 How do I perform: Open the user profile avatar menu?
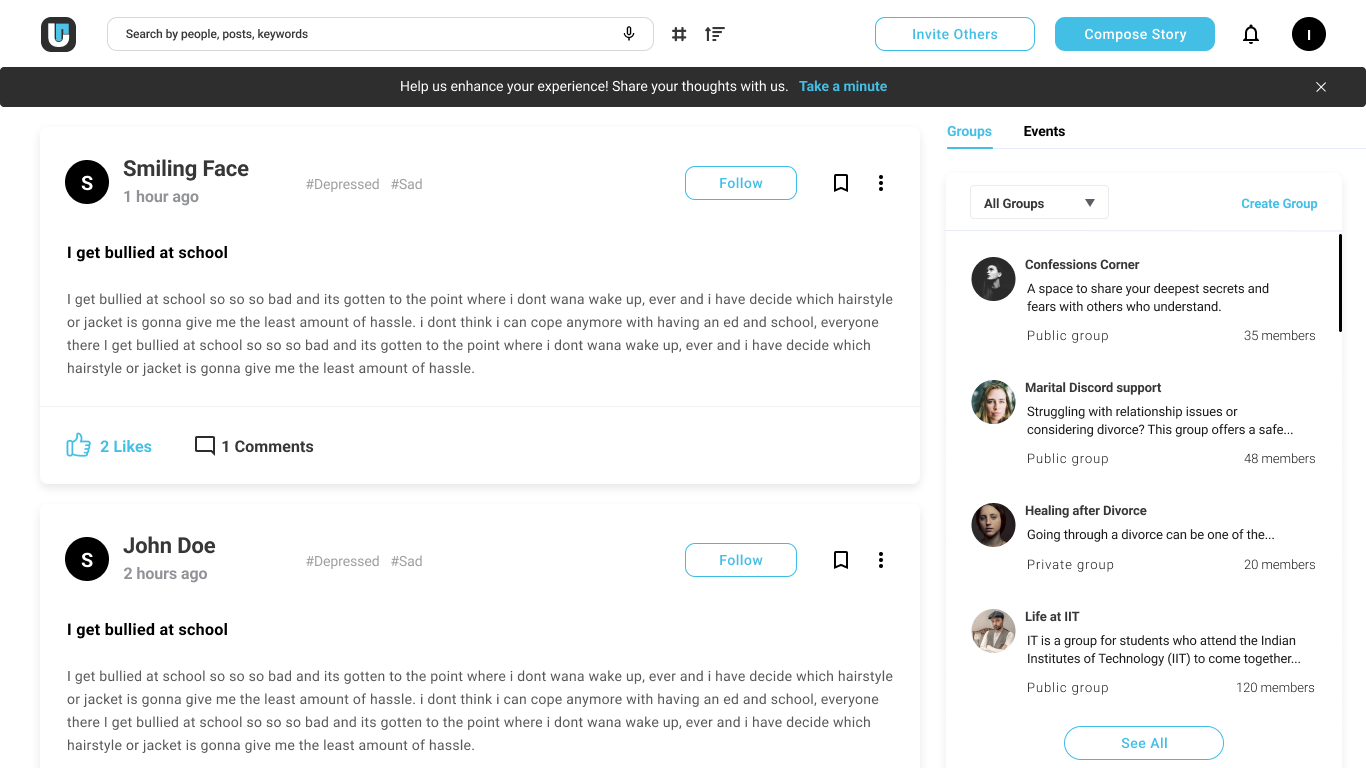tap(1309, 34)
